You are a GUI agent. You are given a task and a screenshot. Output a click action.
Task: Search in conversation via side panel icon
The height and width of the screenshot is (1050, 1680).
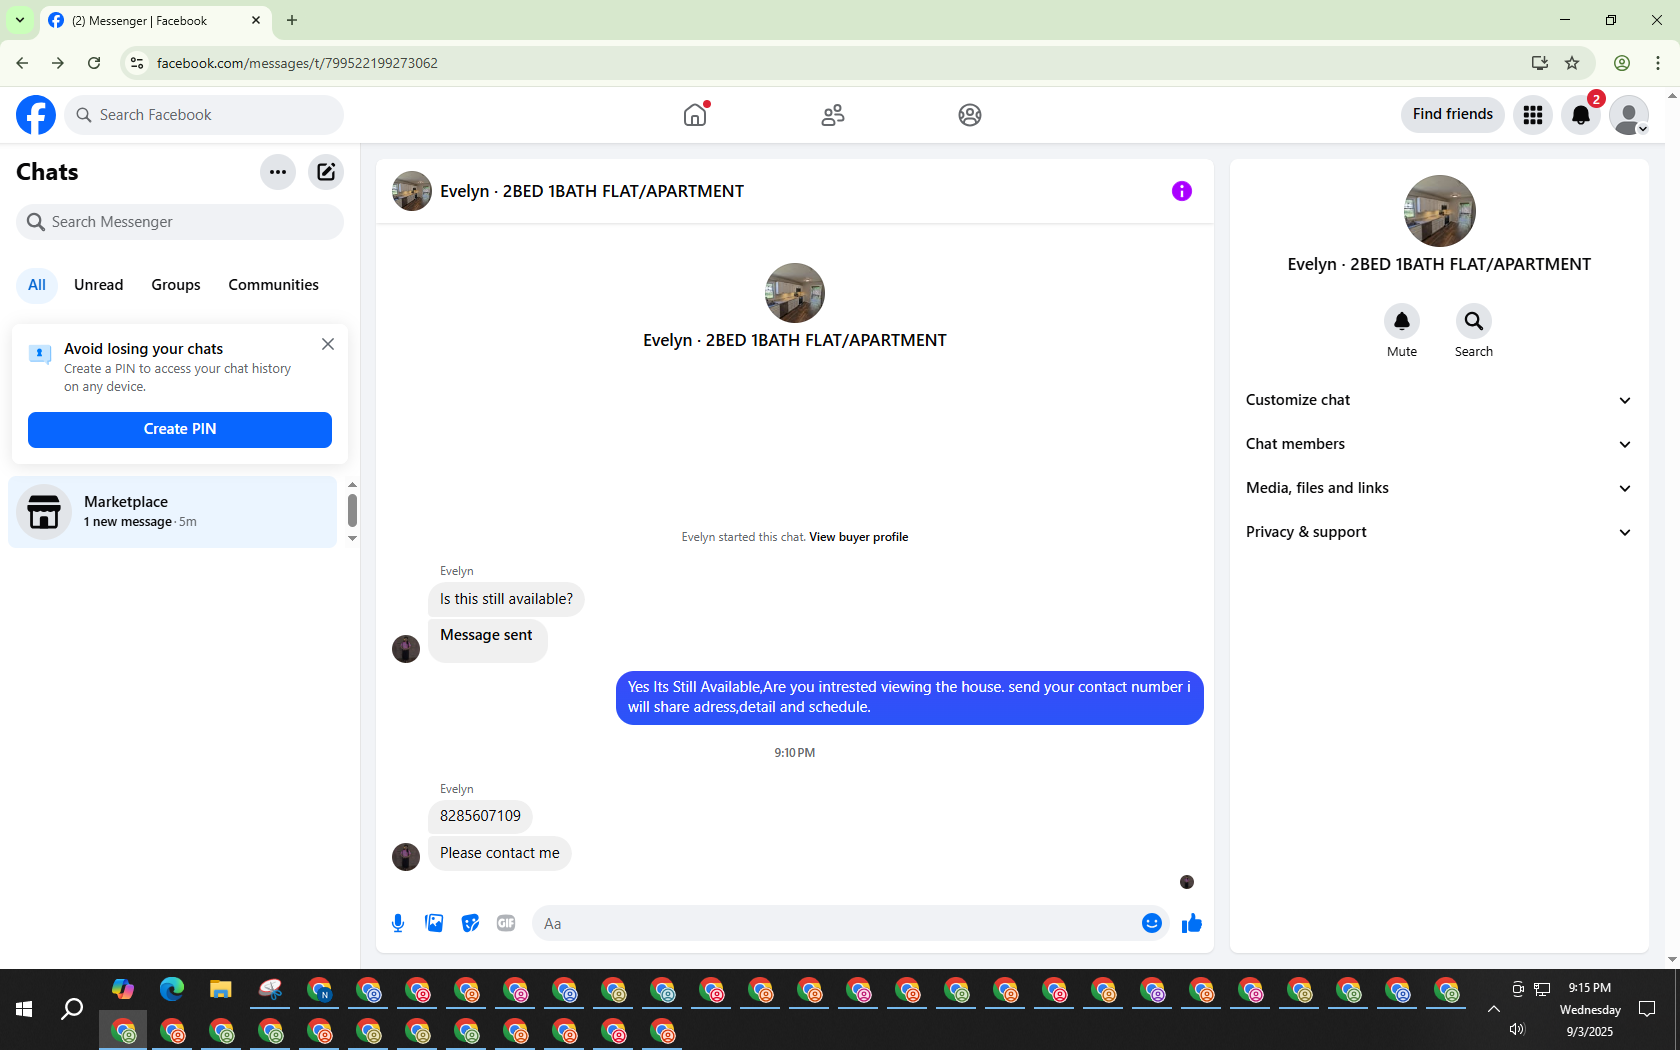click(1474, 321)
